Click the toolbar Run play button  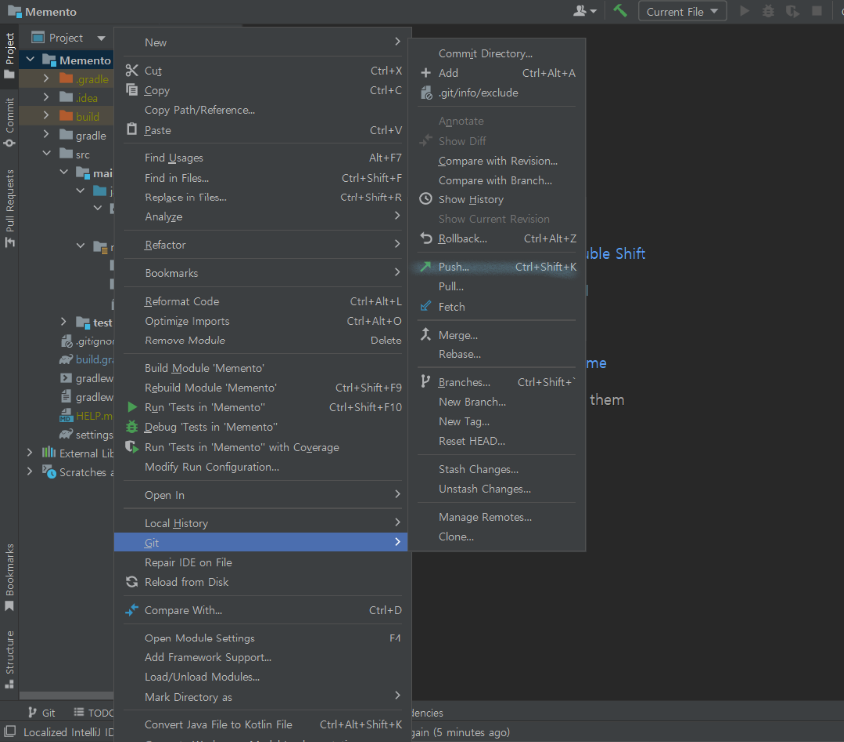744,11
